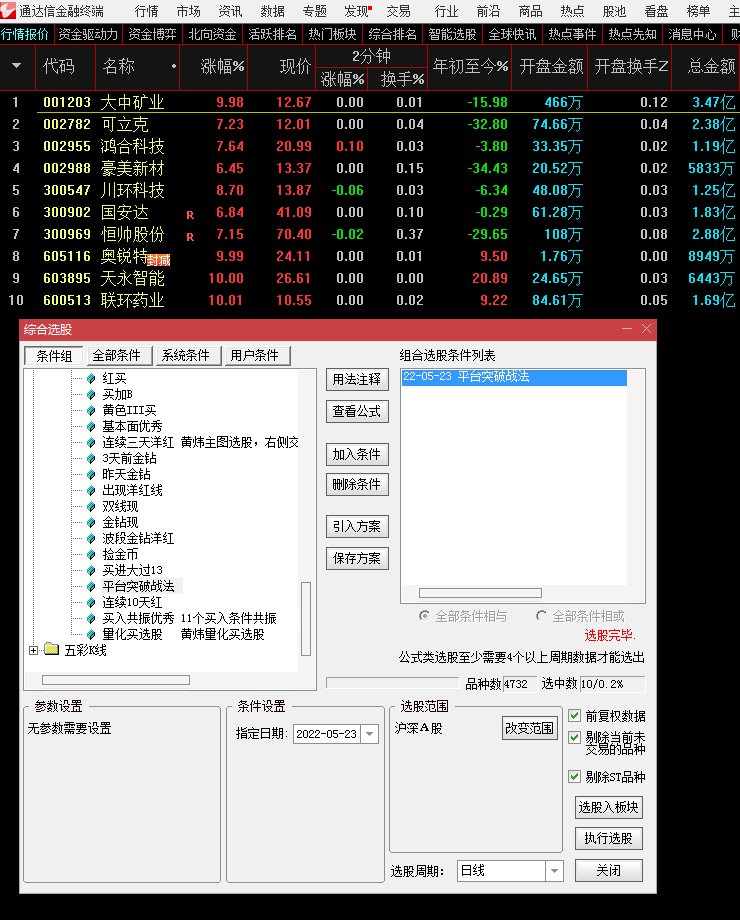Select 全部条件相或 radio button

pos(541,615)
